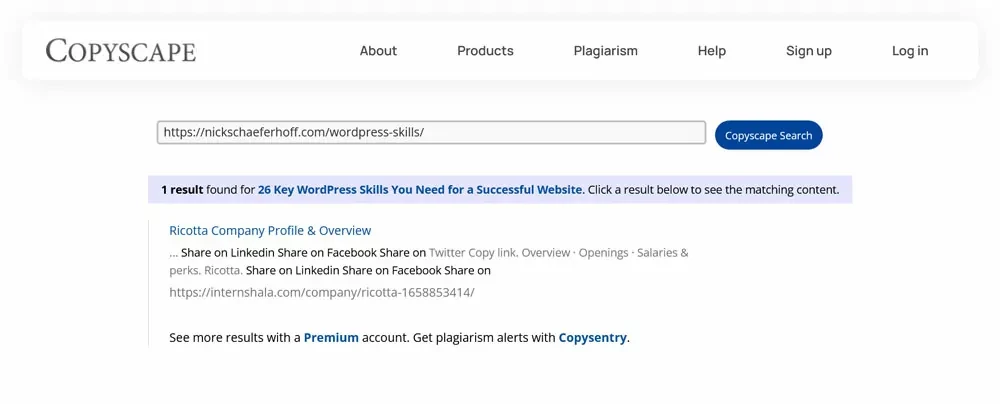Focus the URL search input field
Screen dimensions: 1000x404
click(430, 132)
